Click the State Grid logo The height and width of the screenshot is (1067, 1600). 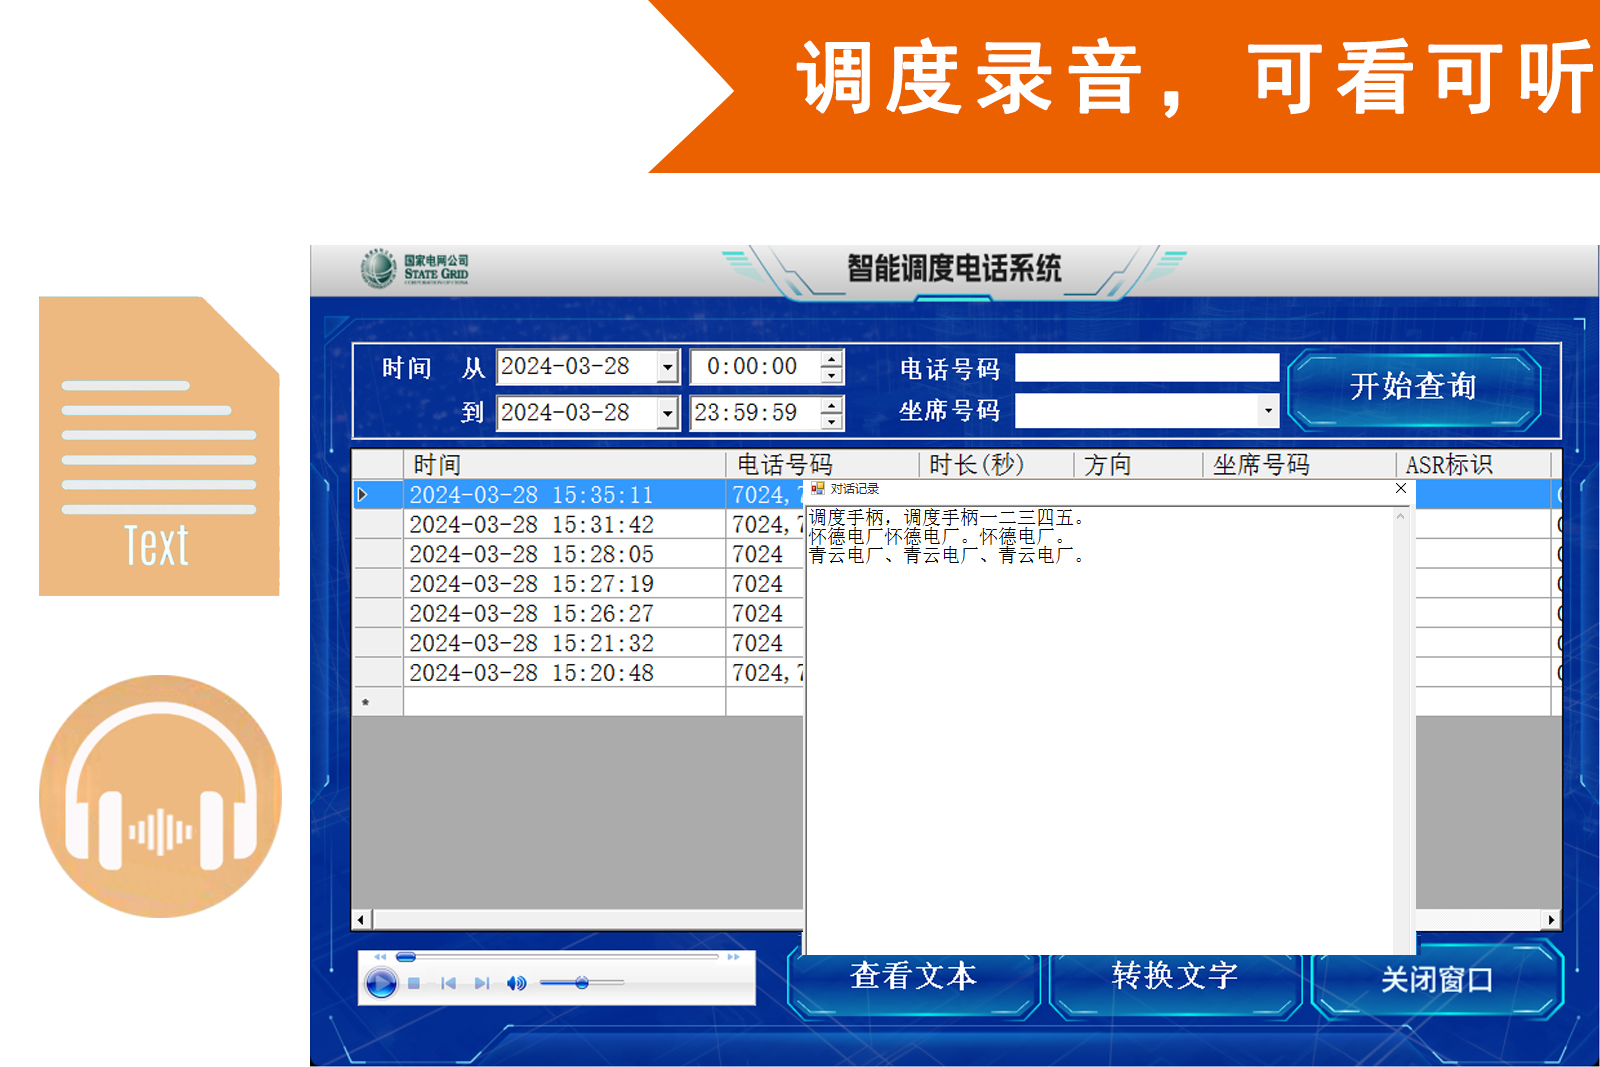pyautogui.click(x=414, y=268)
